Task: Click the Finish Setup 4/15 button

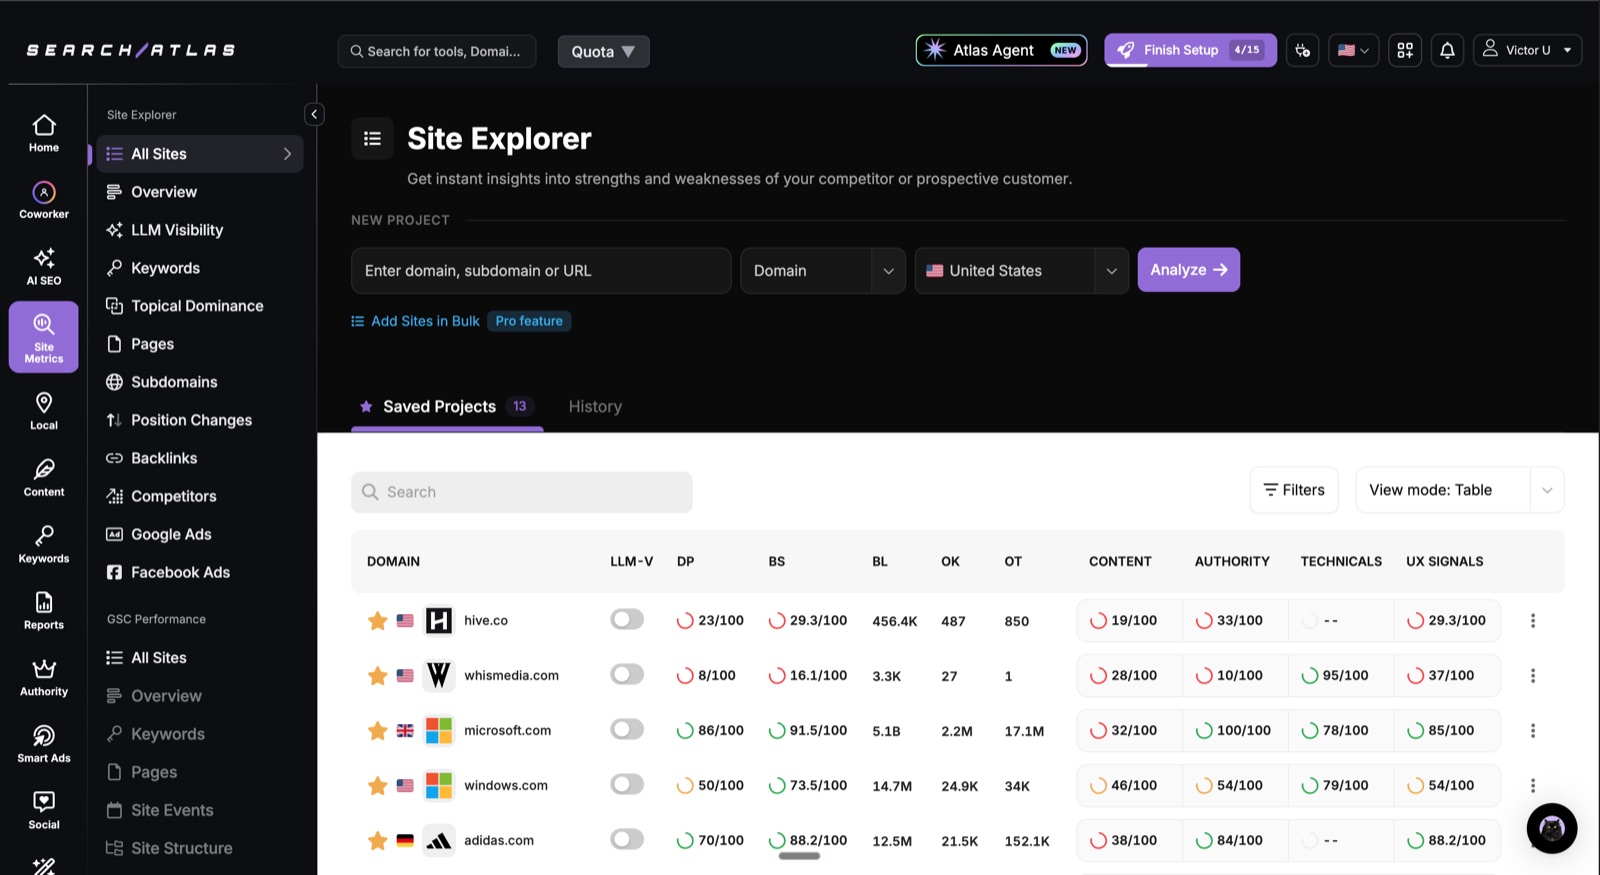Action: pos(1190,50)
